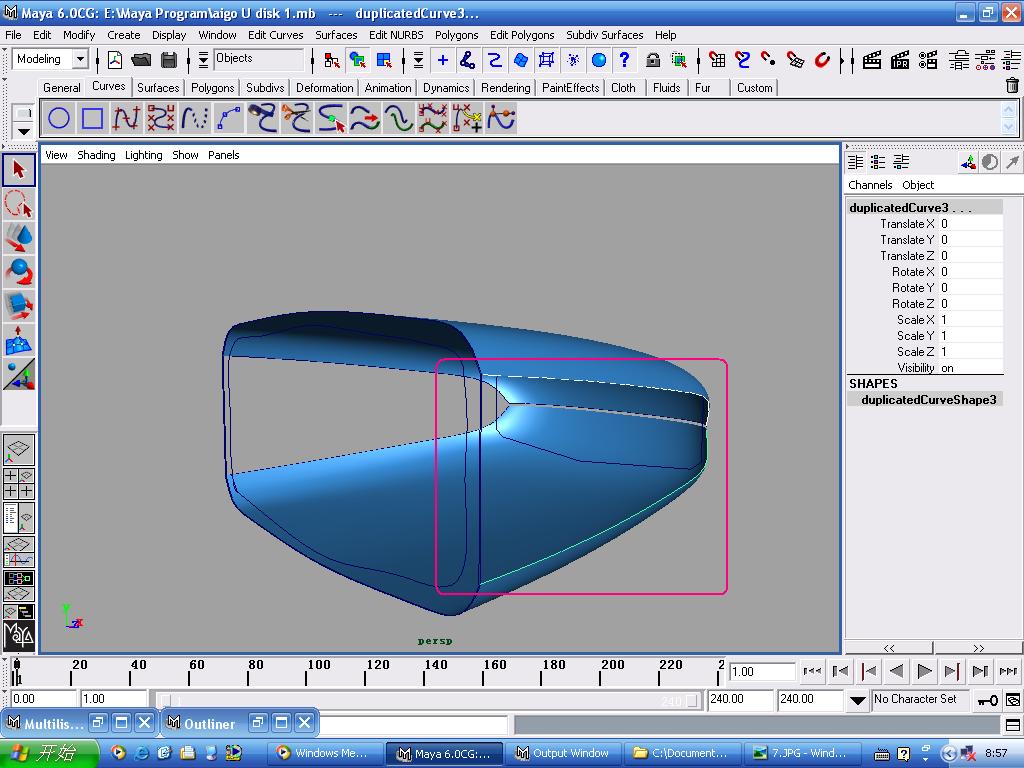
Task: Click the Visibility value field showing on
Action: coord(970,368)
